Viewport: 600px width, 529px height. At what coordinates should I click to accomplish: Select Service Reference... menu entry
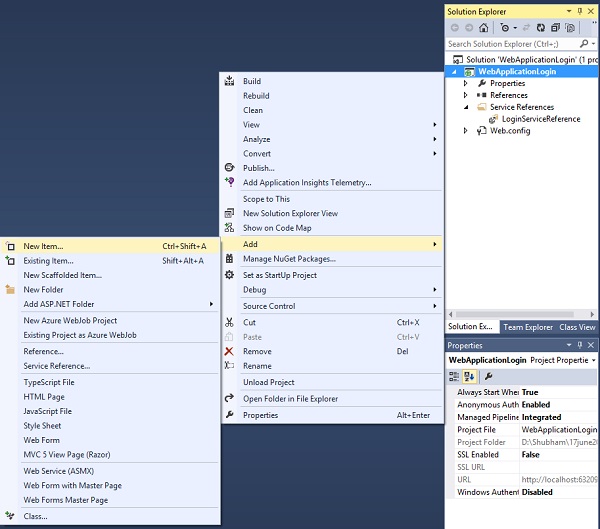click(57, 366)
